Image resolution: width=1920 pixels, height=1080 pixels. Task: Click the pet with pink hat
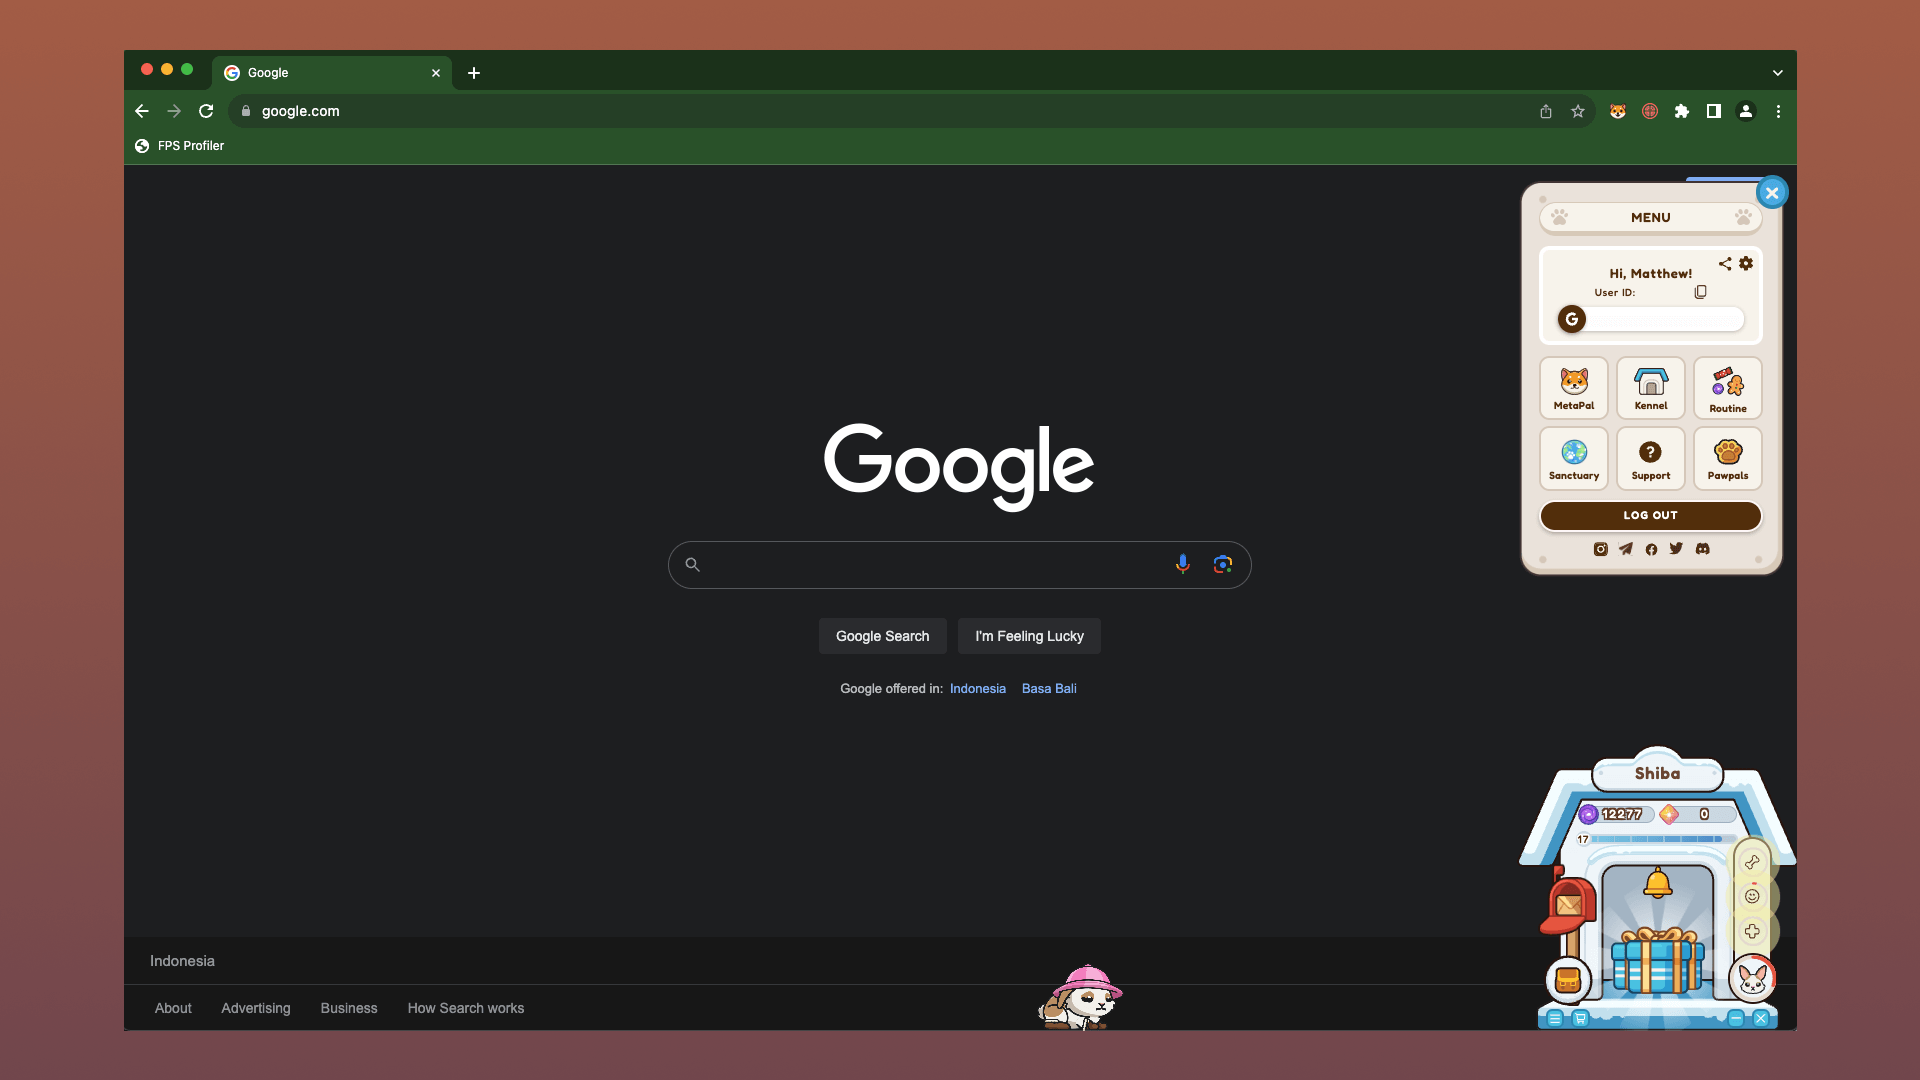click(x=1080, y=997)
